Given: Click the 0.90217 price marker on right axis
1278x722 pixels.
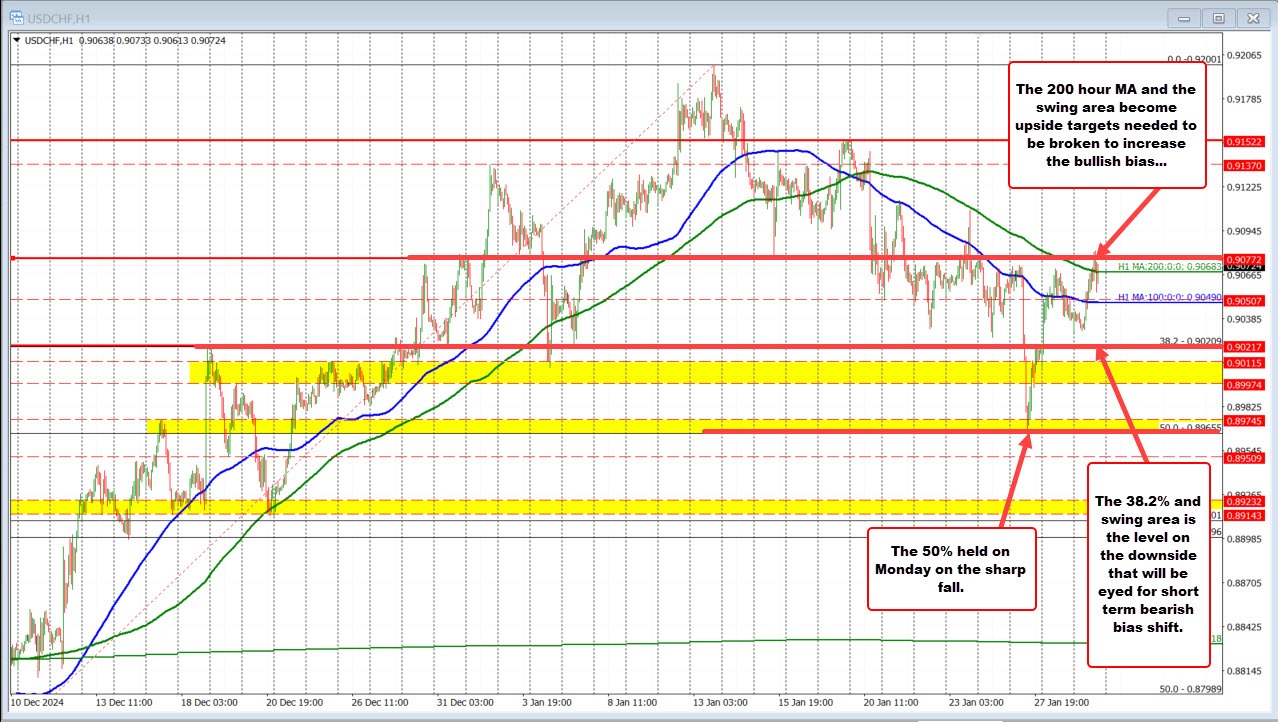Looking at the screenshot, I should pos(1245,346).
